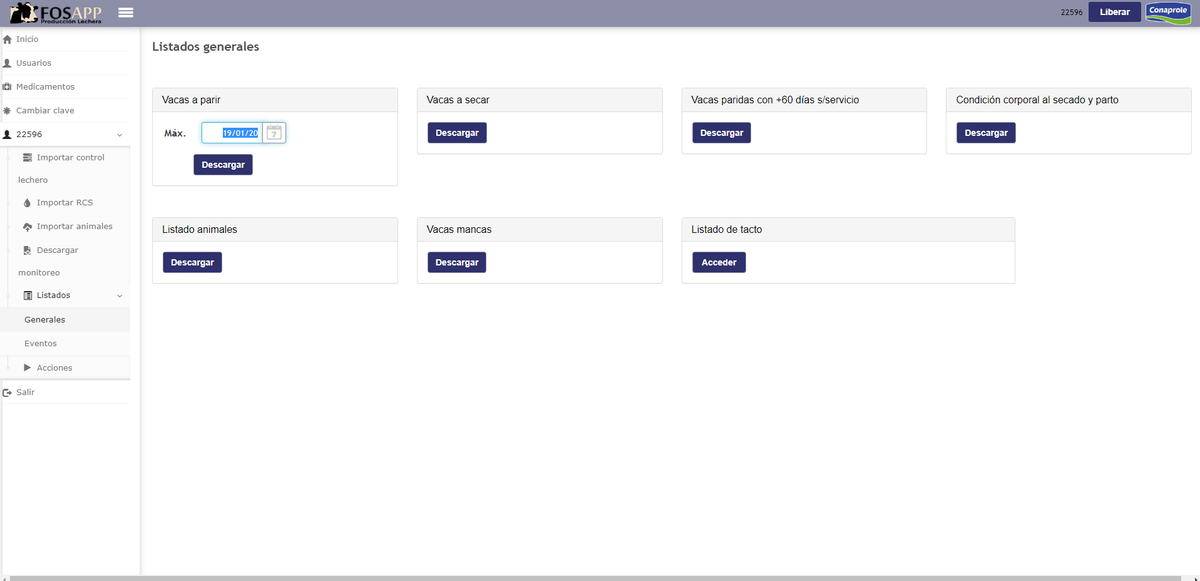1200x581 pixels.
Task: Download Condición corporal al secado y parto
Action: click(986, 133)
